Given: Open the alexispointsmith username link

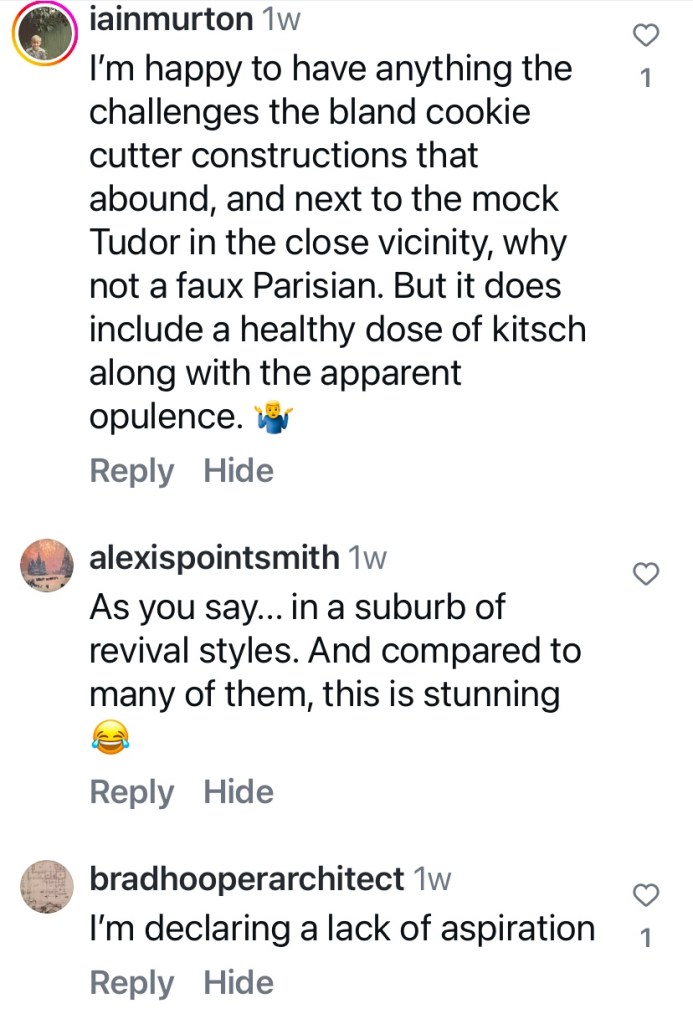Looking at the screenshot, I should (214, 558).
